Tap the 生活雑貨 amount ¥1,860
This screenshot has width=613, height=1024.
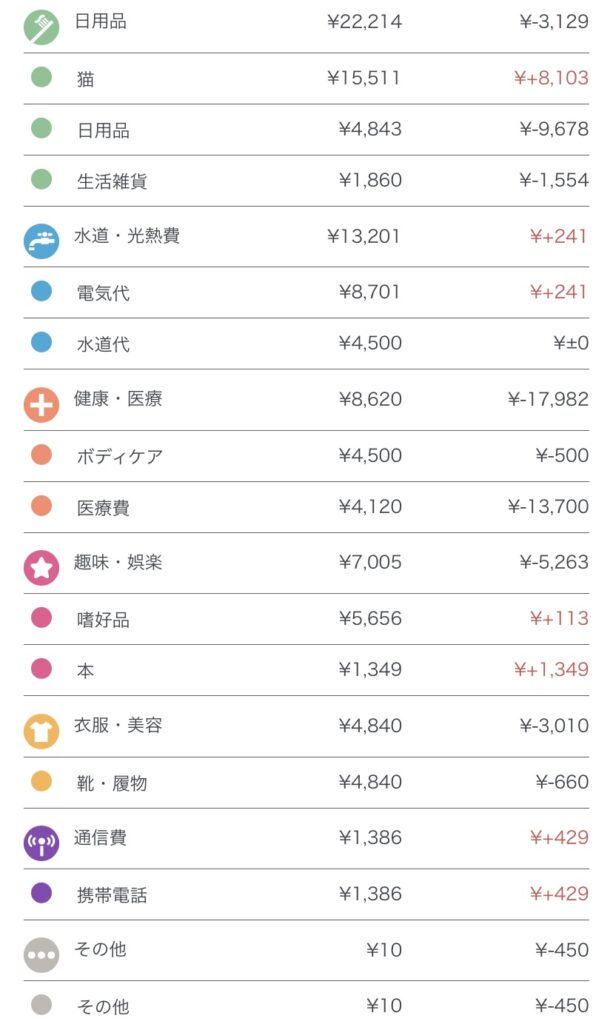pos(370,181)
